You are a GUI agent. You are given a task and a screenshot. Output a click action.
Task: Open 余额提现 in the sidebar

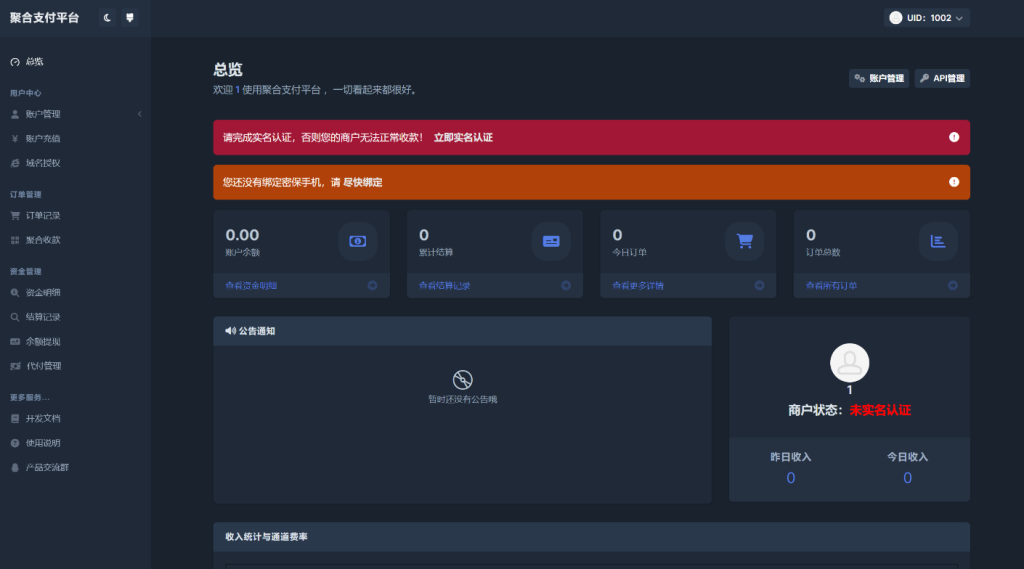tap(43, 342)
